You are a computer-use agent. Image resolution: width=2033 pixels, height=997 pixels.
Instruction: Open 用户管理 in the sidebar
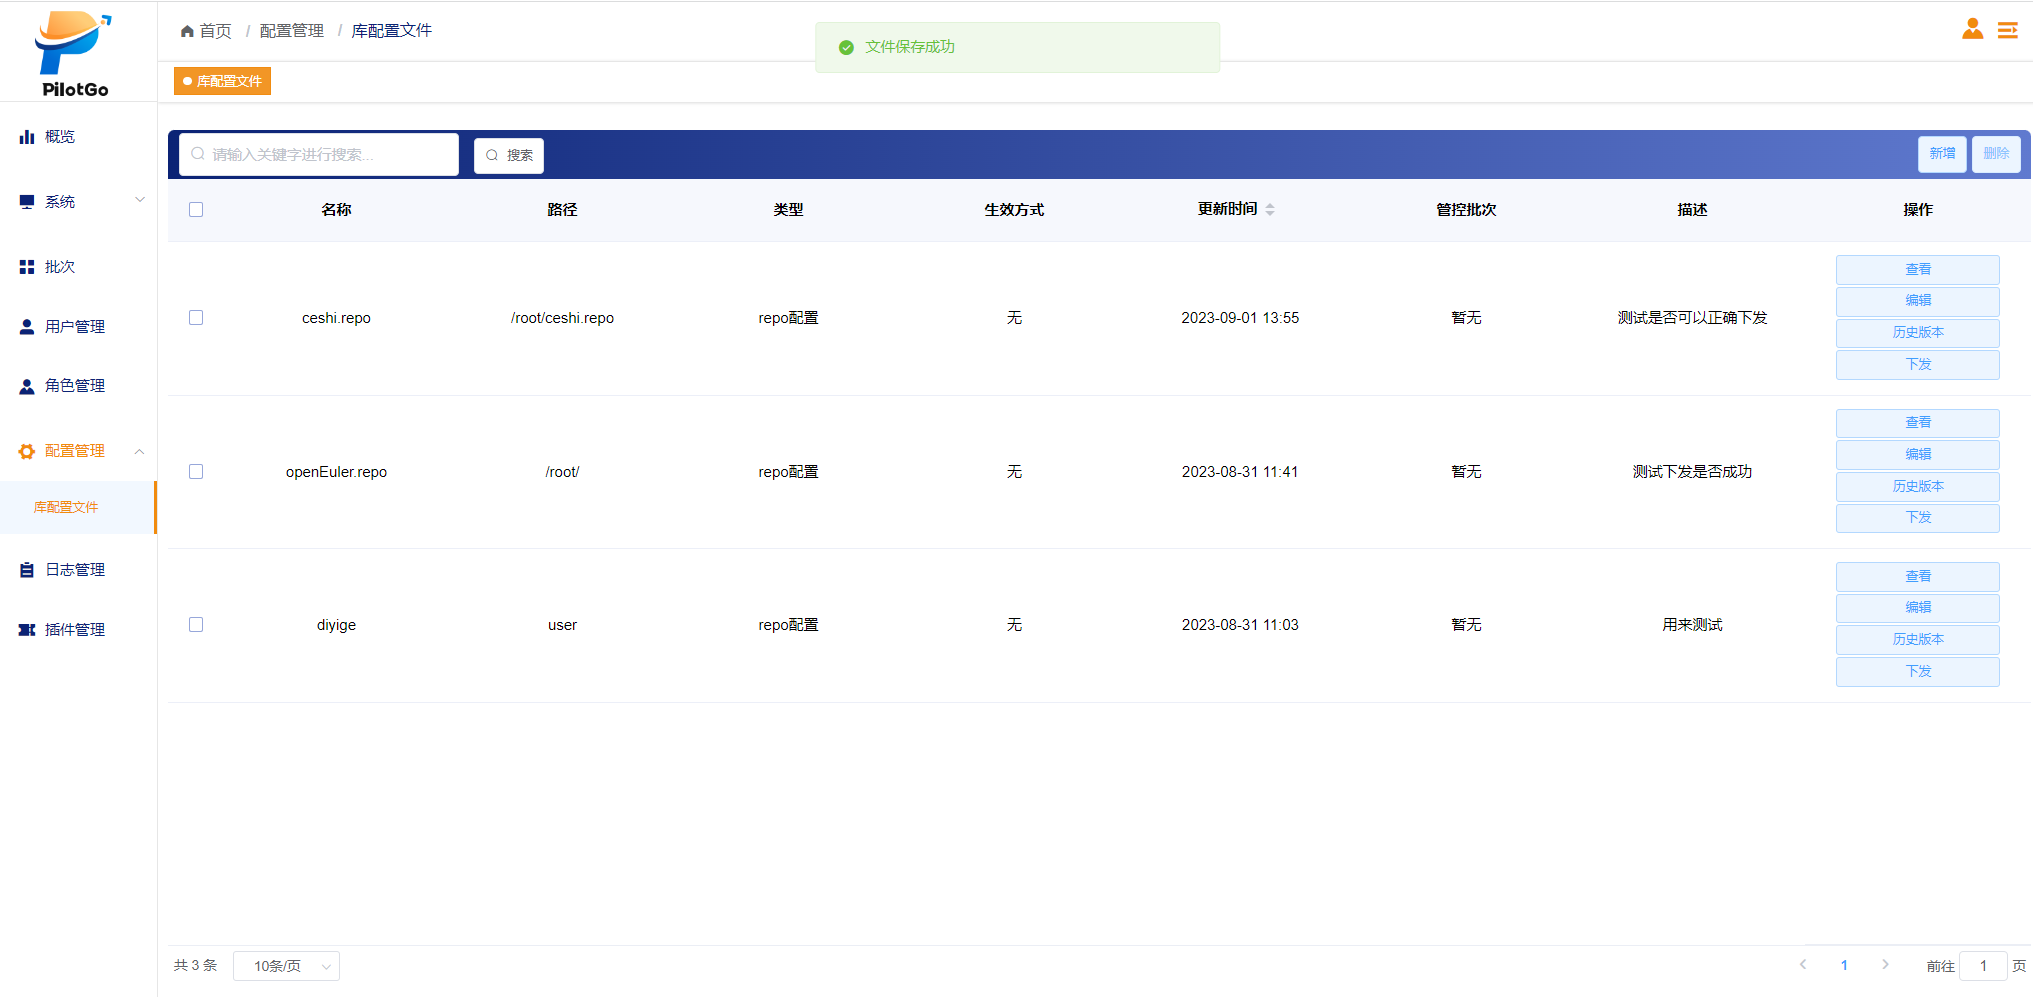pyautogui.click(x=75, y=327)
